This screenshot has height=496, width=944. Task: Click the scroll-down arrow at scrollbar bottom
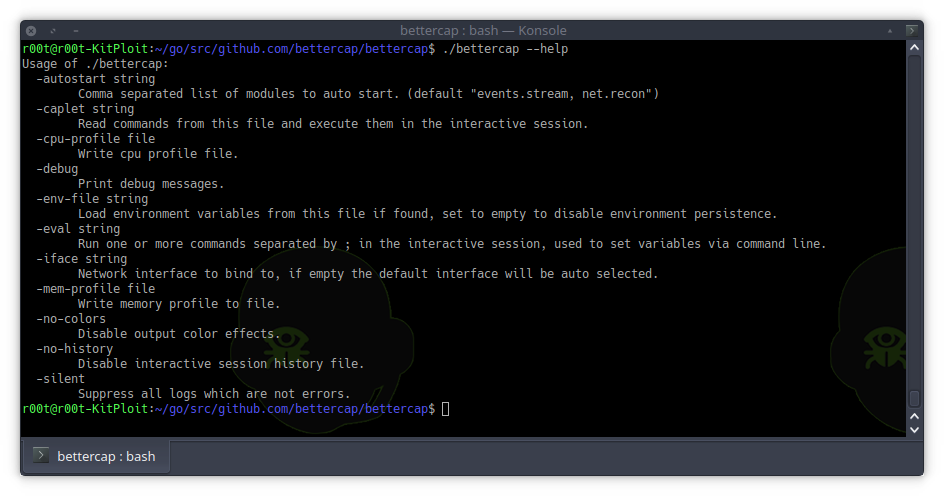[x=913, y=429]
